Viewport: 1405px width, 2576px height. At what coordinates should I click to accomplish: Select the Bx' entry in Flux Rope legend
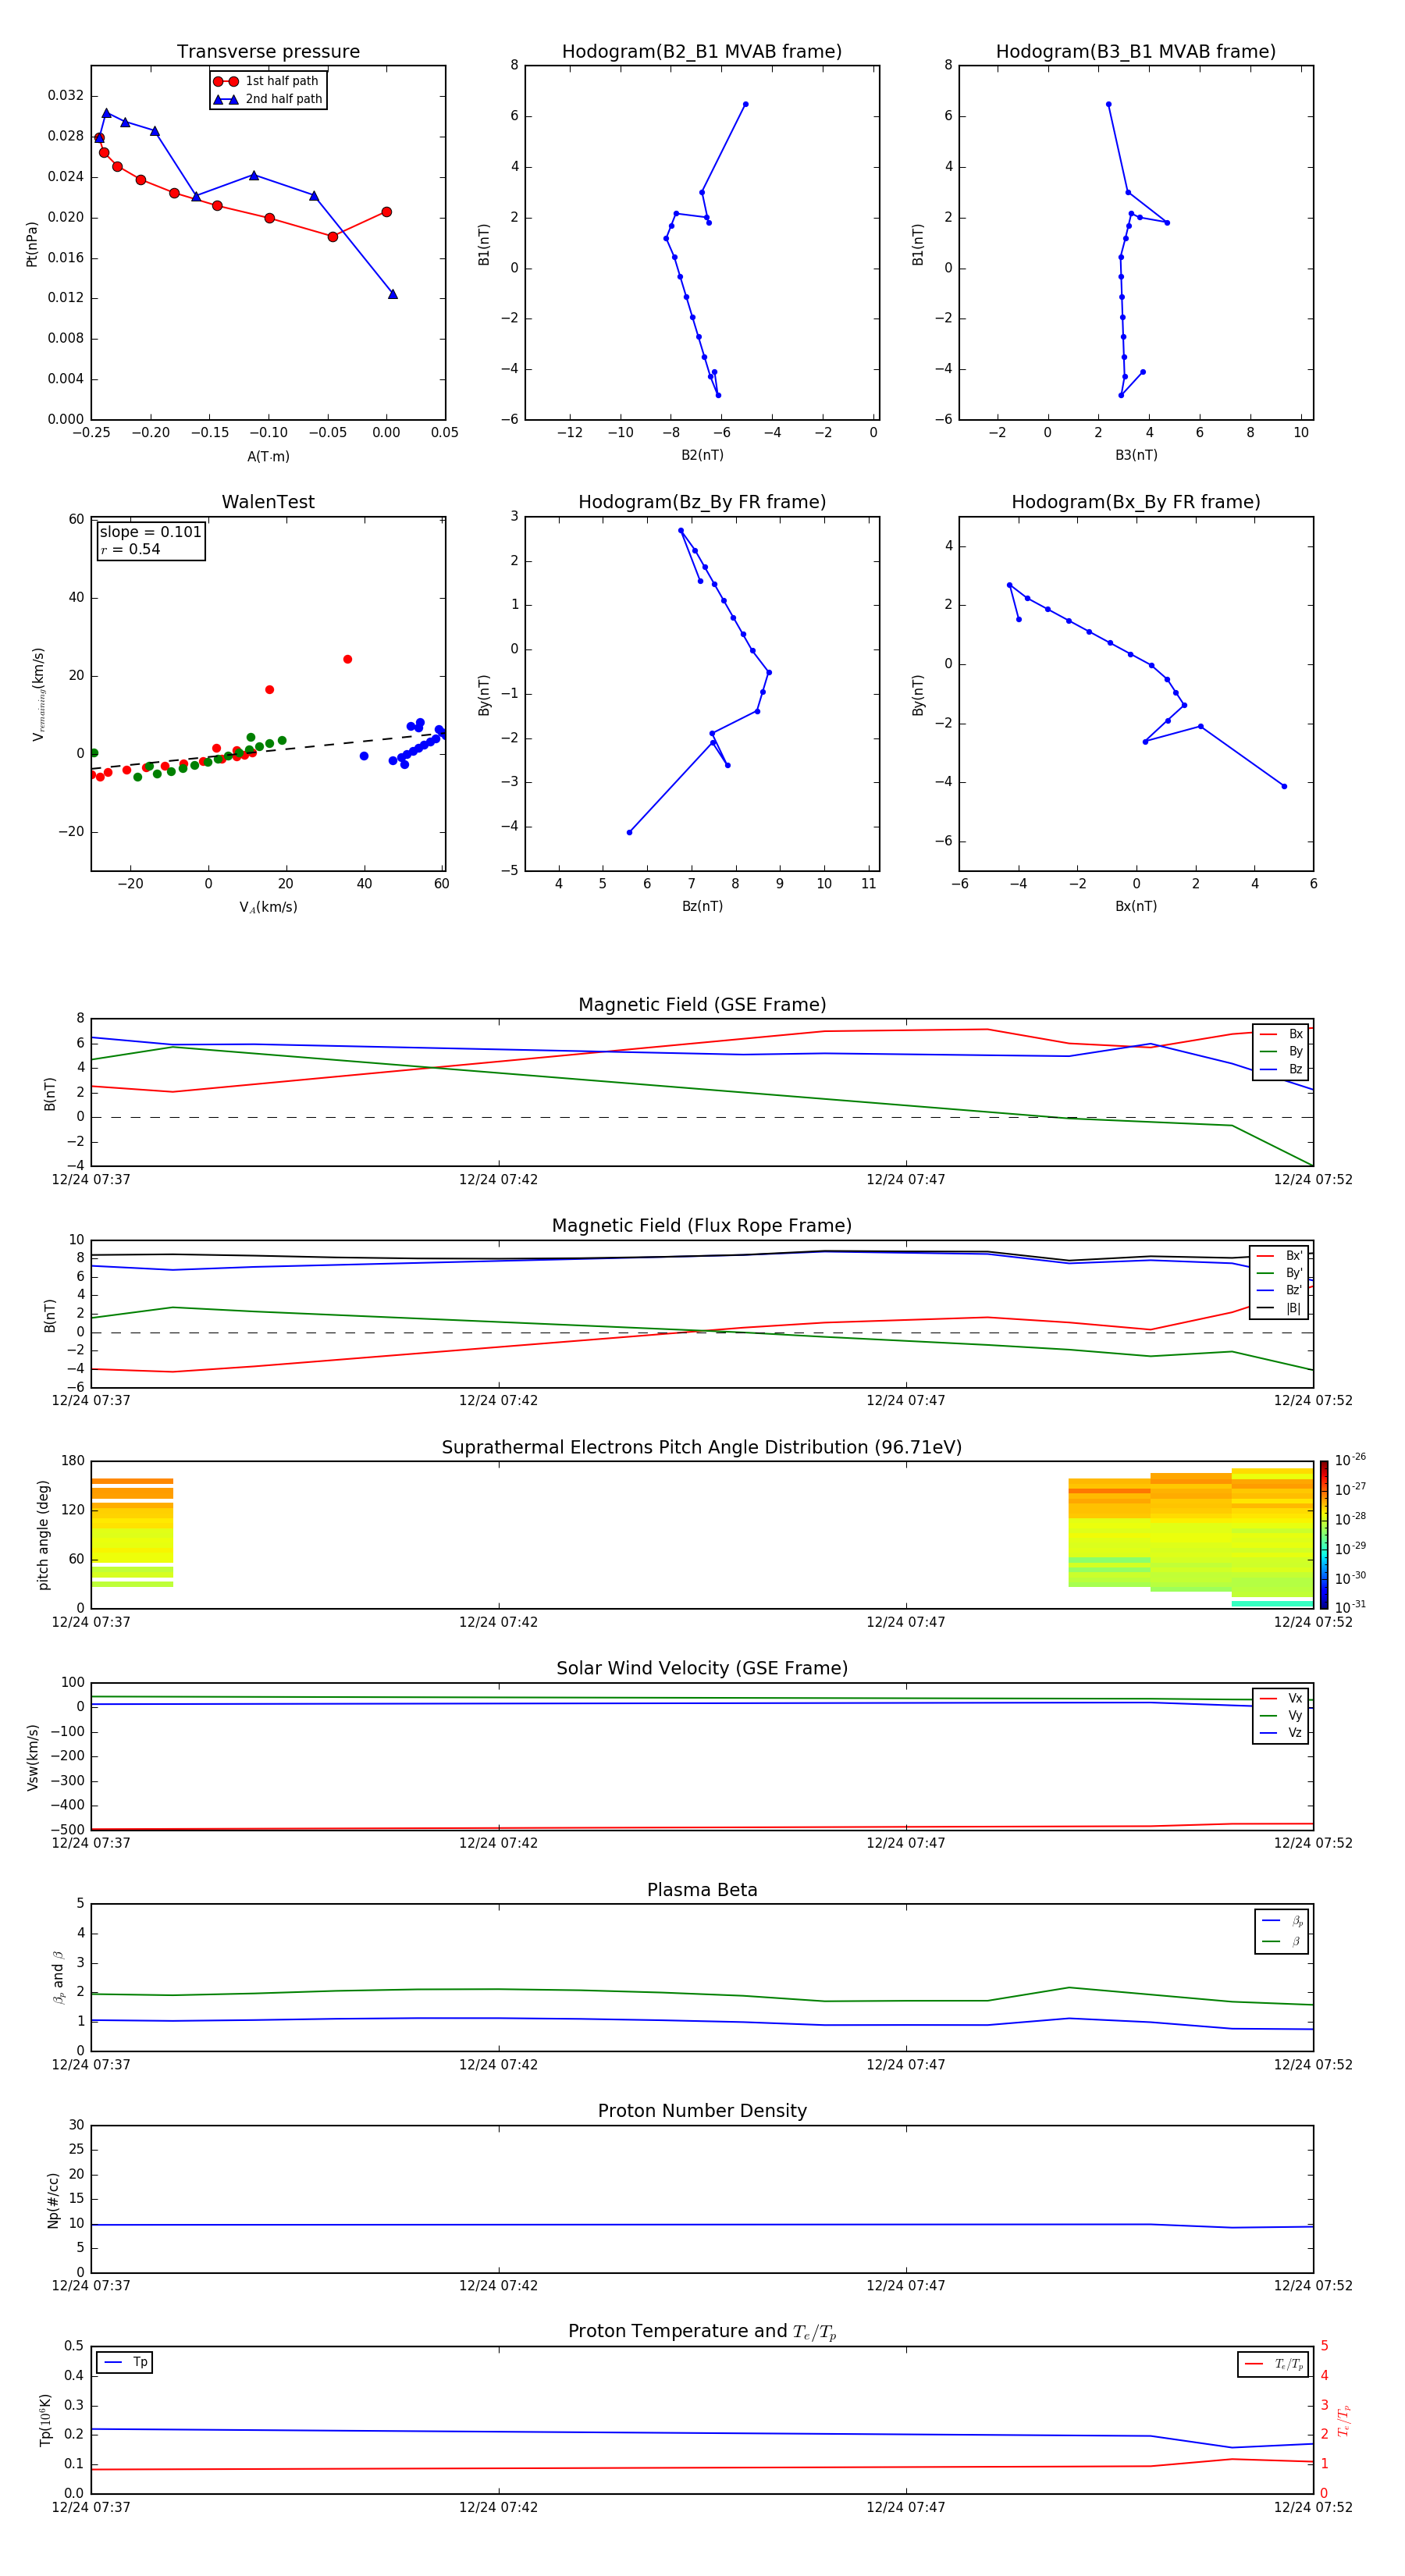point(1280,1256)
